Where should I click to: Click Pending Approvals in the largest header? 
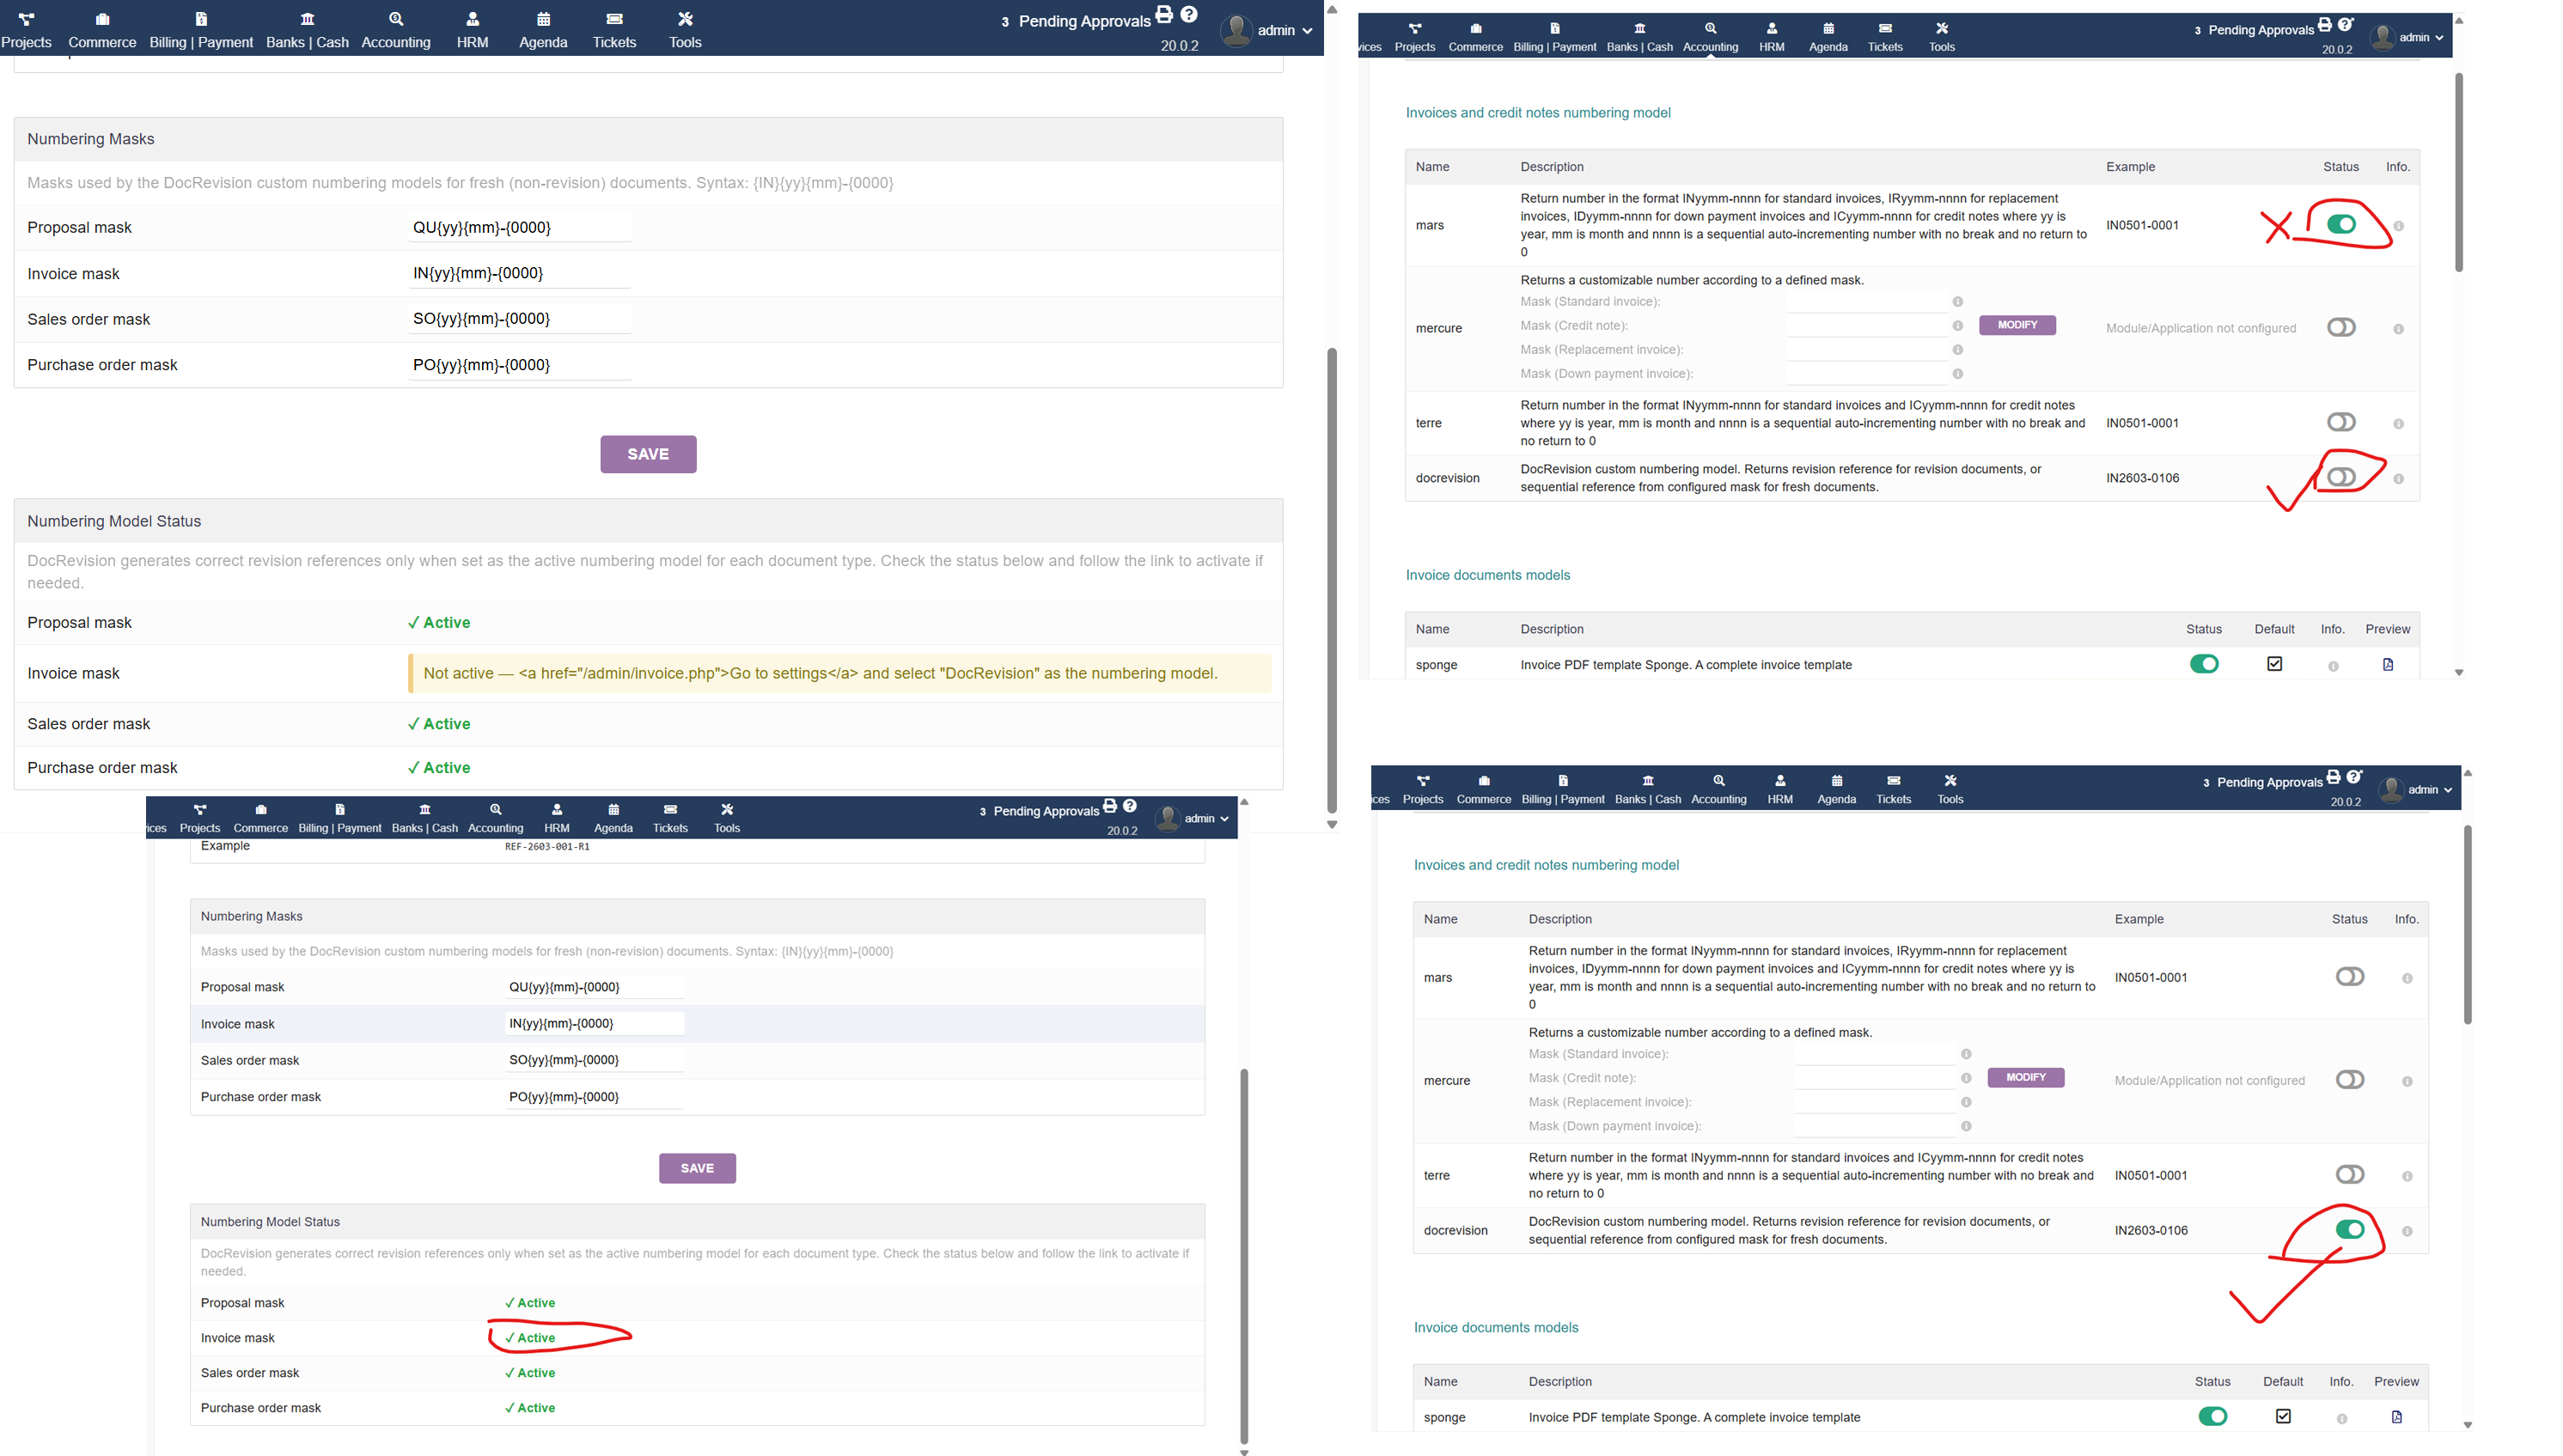point(1084,21)
